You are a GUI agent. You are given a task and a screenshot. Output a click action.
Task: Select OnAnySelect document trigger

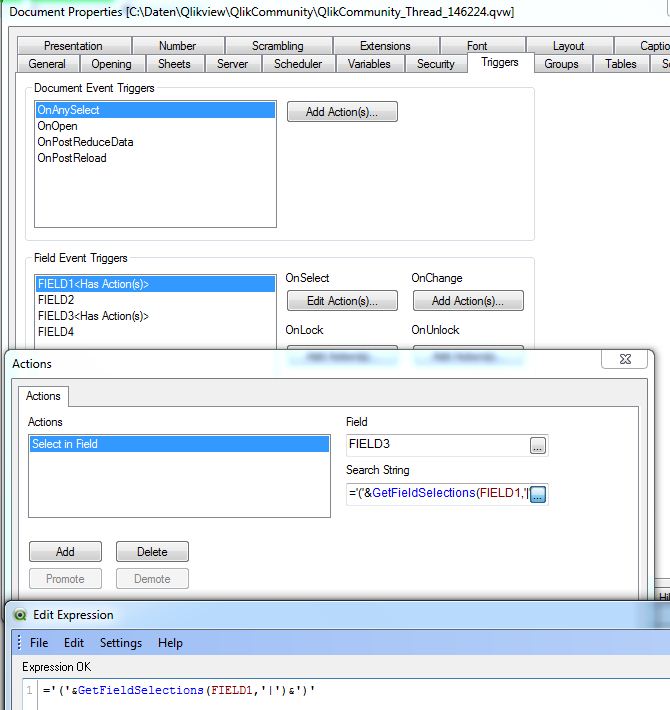pyautogui.click(x=155, y=110)
